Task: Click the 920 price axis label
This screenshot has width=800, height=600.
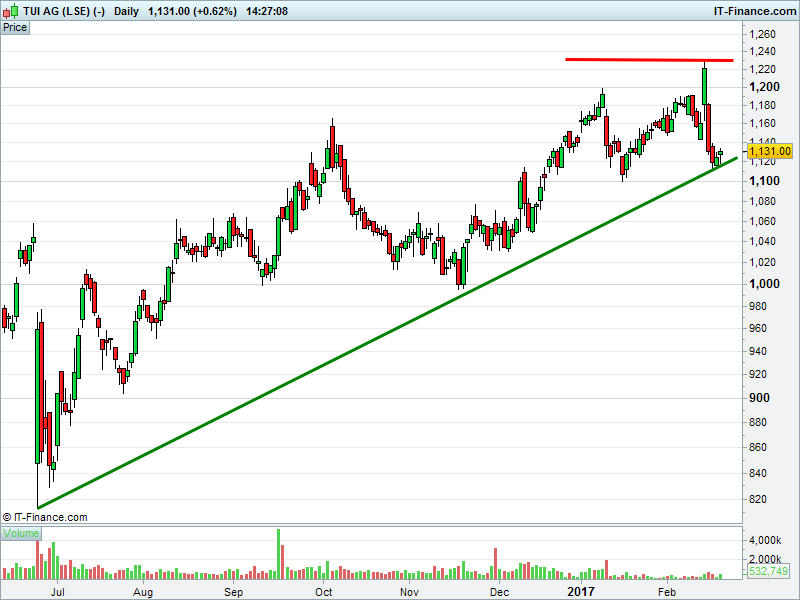Action: click(758, 374)
